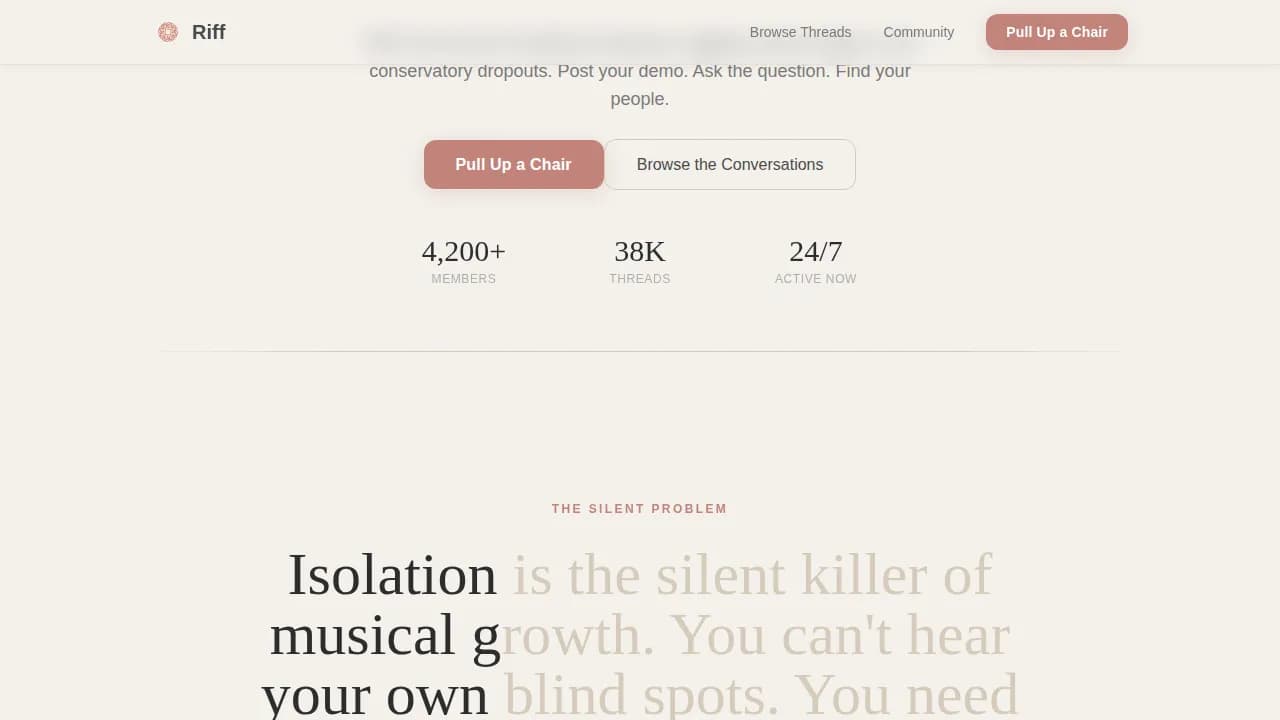Image resolution: width=1280 pixels, height=720 pixels.
Task: Click the divider line below the stats
Action: 640,350
